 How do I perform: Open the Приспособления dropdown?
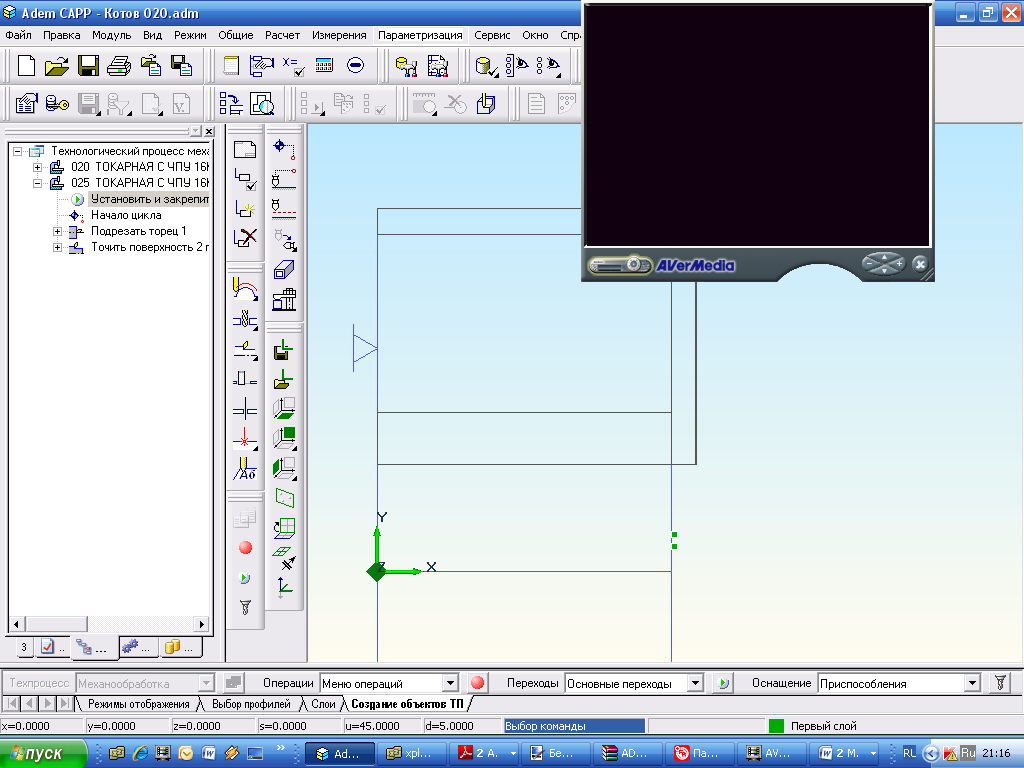click(x=972, y=683)
